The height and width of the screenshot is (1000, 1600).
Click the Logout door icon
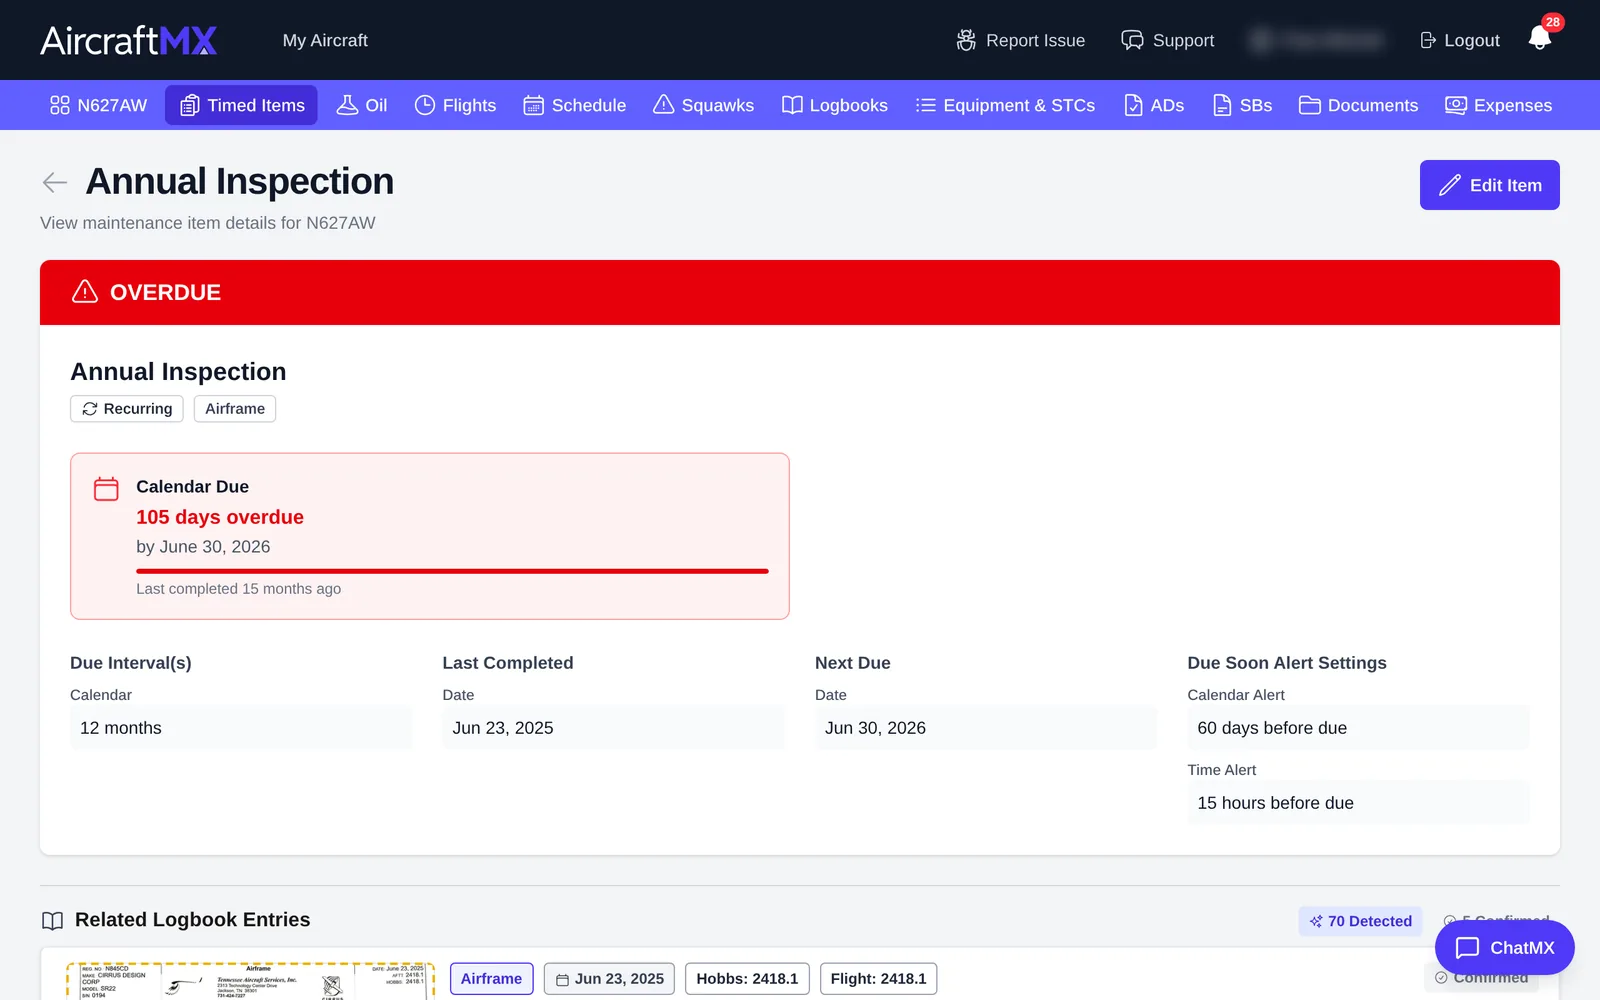click(1428, 40)
